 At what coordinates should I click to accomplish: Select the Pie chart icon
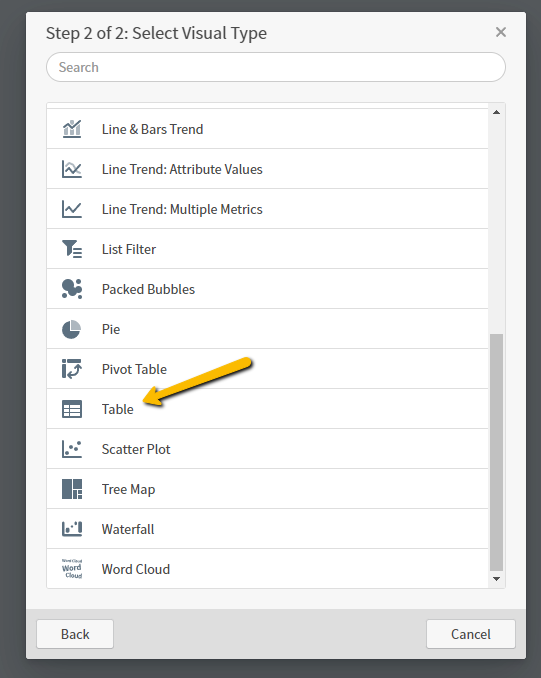tap(71, 329)
